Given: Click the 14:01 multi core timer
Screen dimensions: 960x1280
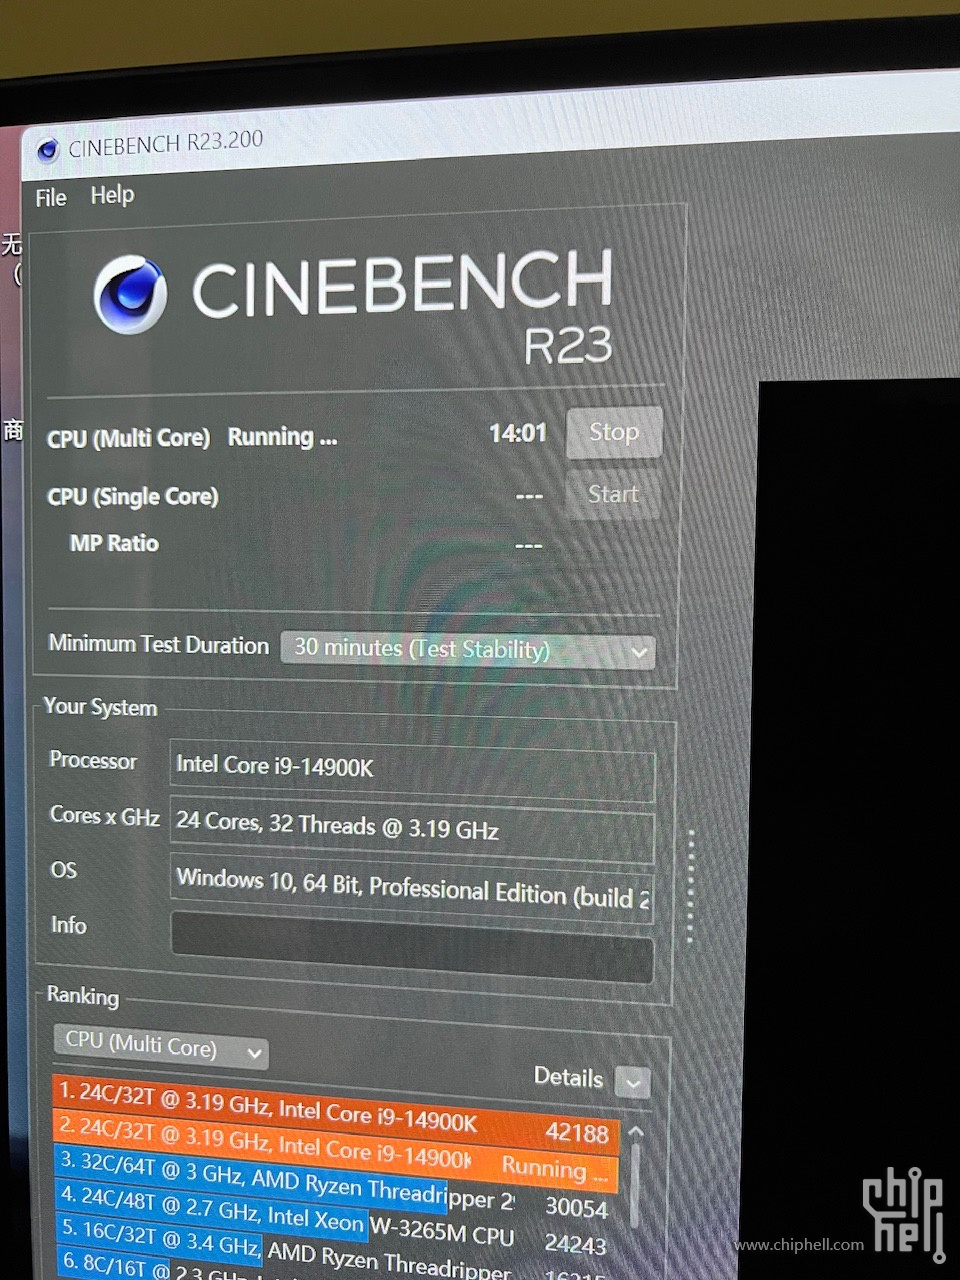Looking at the screenshot, I should 518,433.
